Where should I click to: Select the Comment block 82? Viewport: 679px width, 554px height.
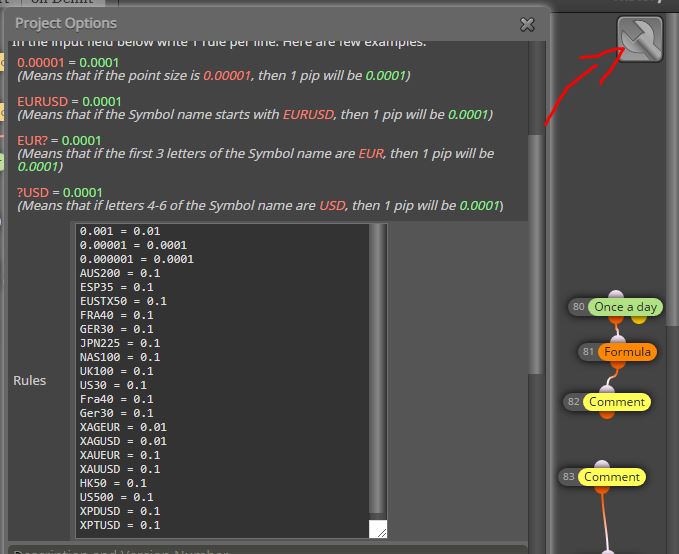coord(617,402)
